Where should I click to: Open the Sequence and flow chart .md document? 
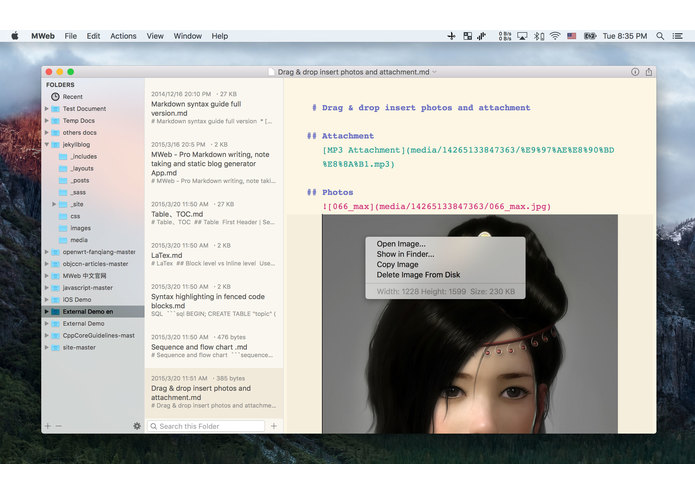214,346
